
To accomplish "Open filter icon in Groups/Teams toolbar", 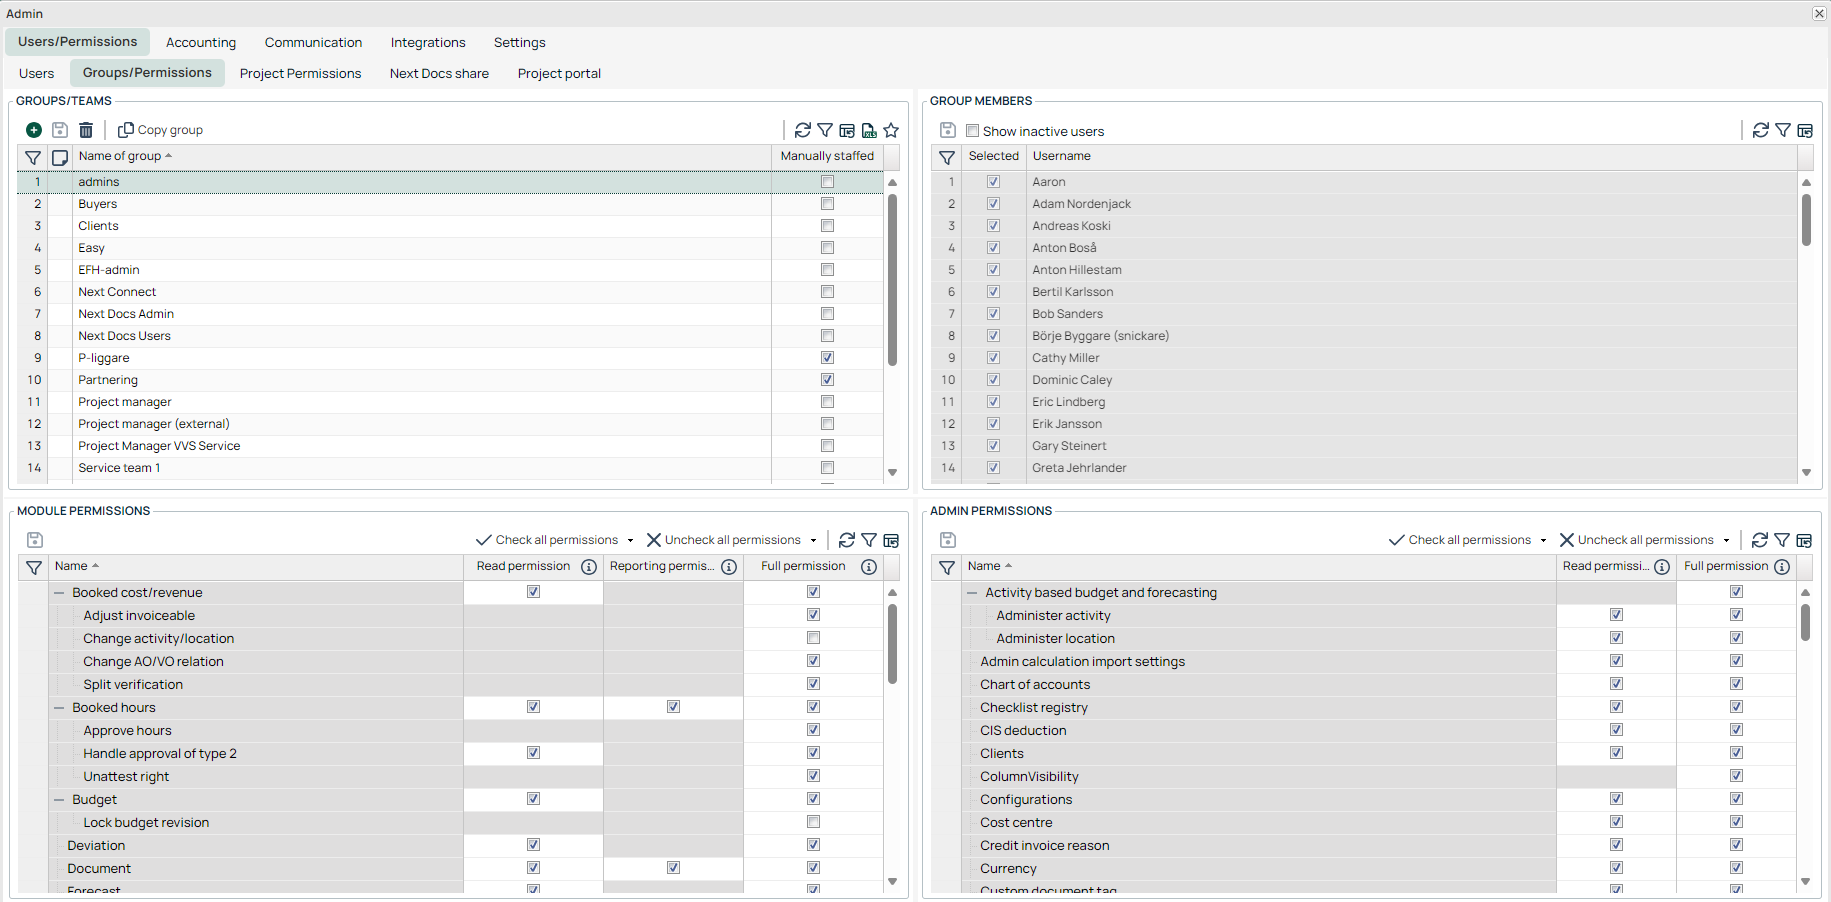I will [x=825, y=130].
